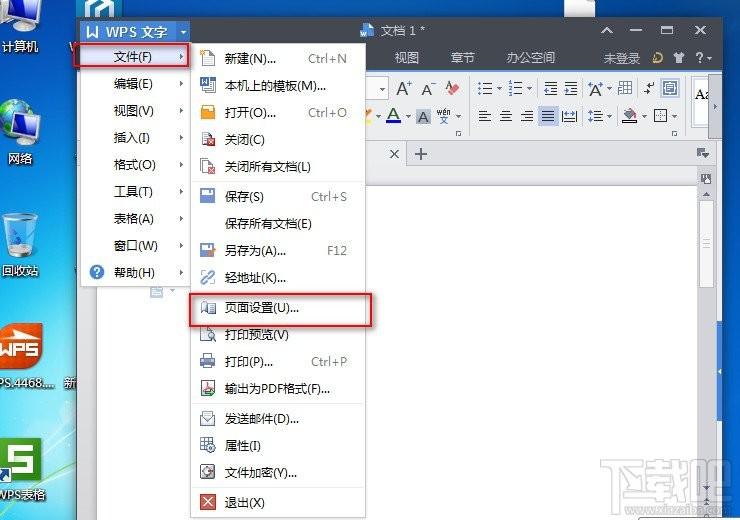Click the font color A swatch

click(393, 116)
